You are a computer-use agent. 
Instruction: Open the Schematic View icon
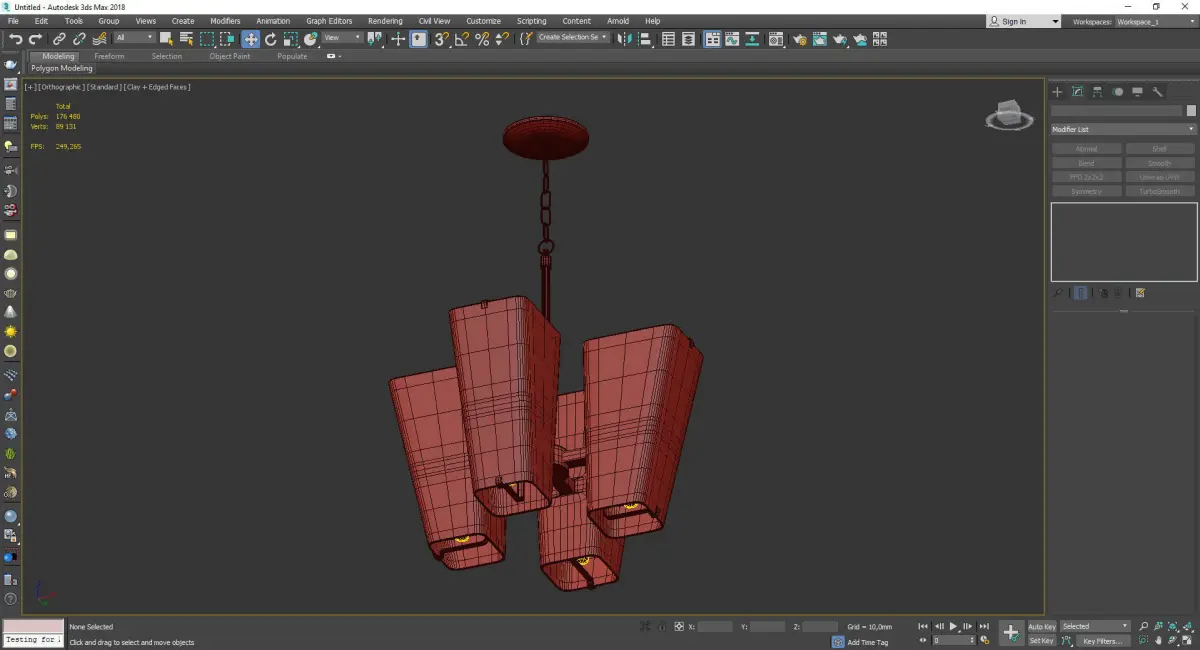click(x=752, y=39)
